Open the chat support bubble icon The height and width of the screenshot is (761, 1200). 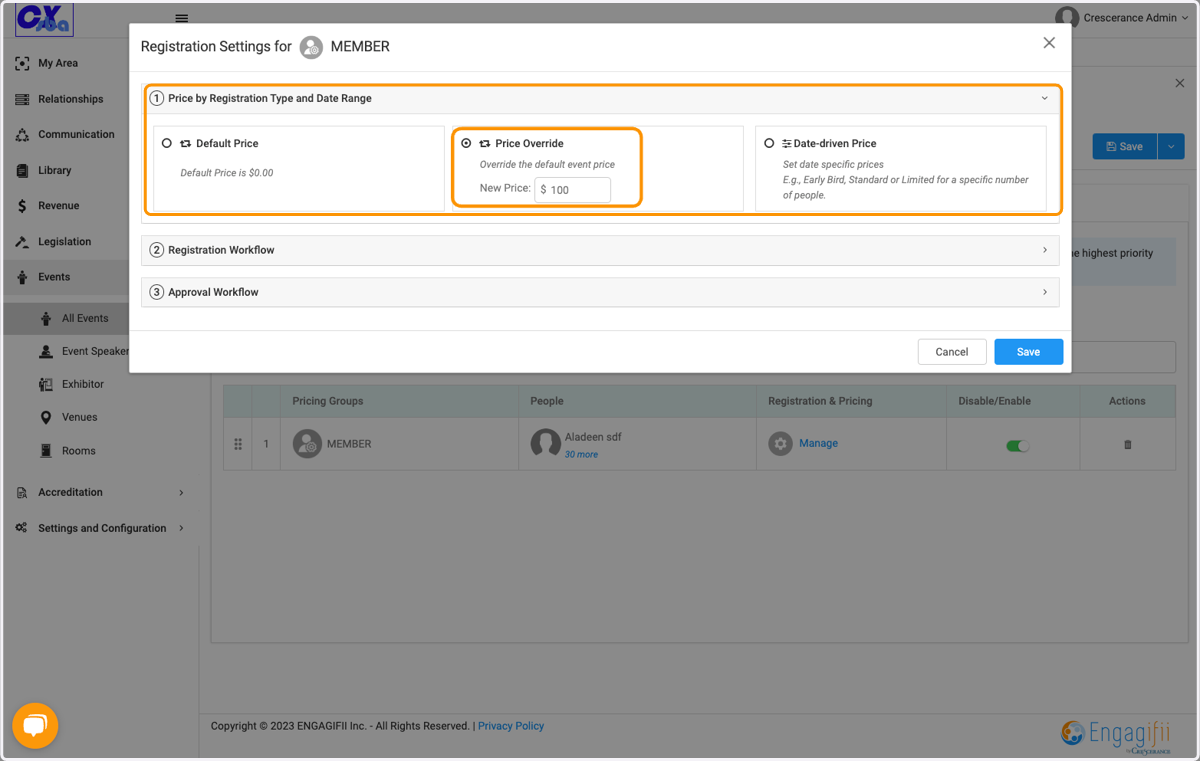tap(35, 726)
